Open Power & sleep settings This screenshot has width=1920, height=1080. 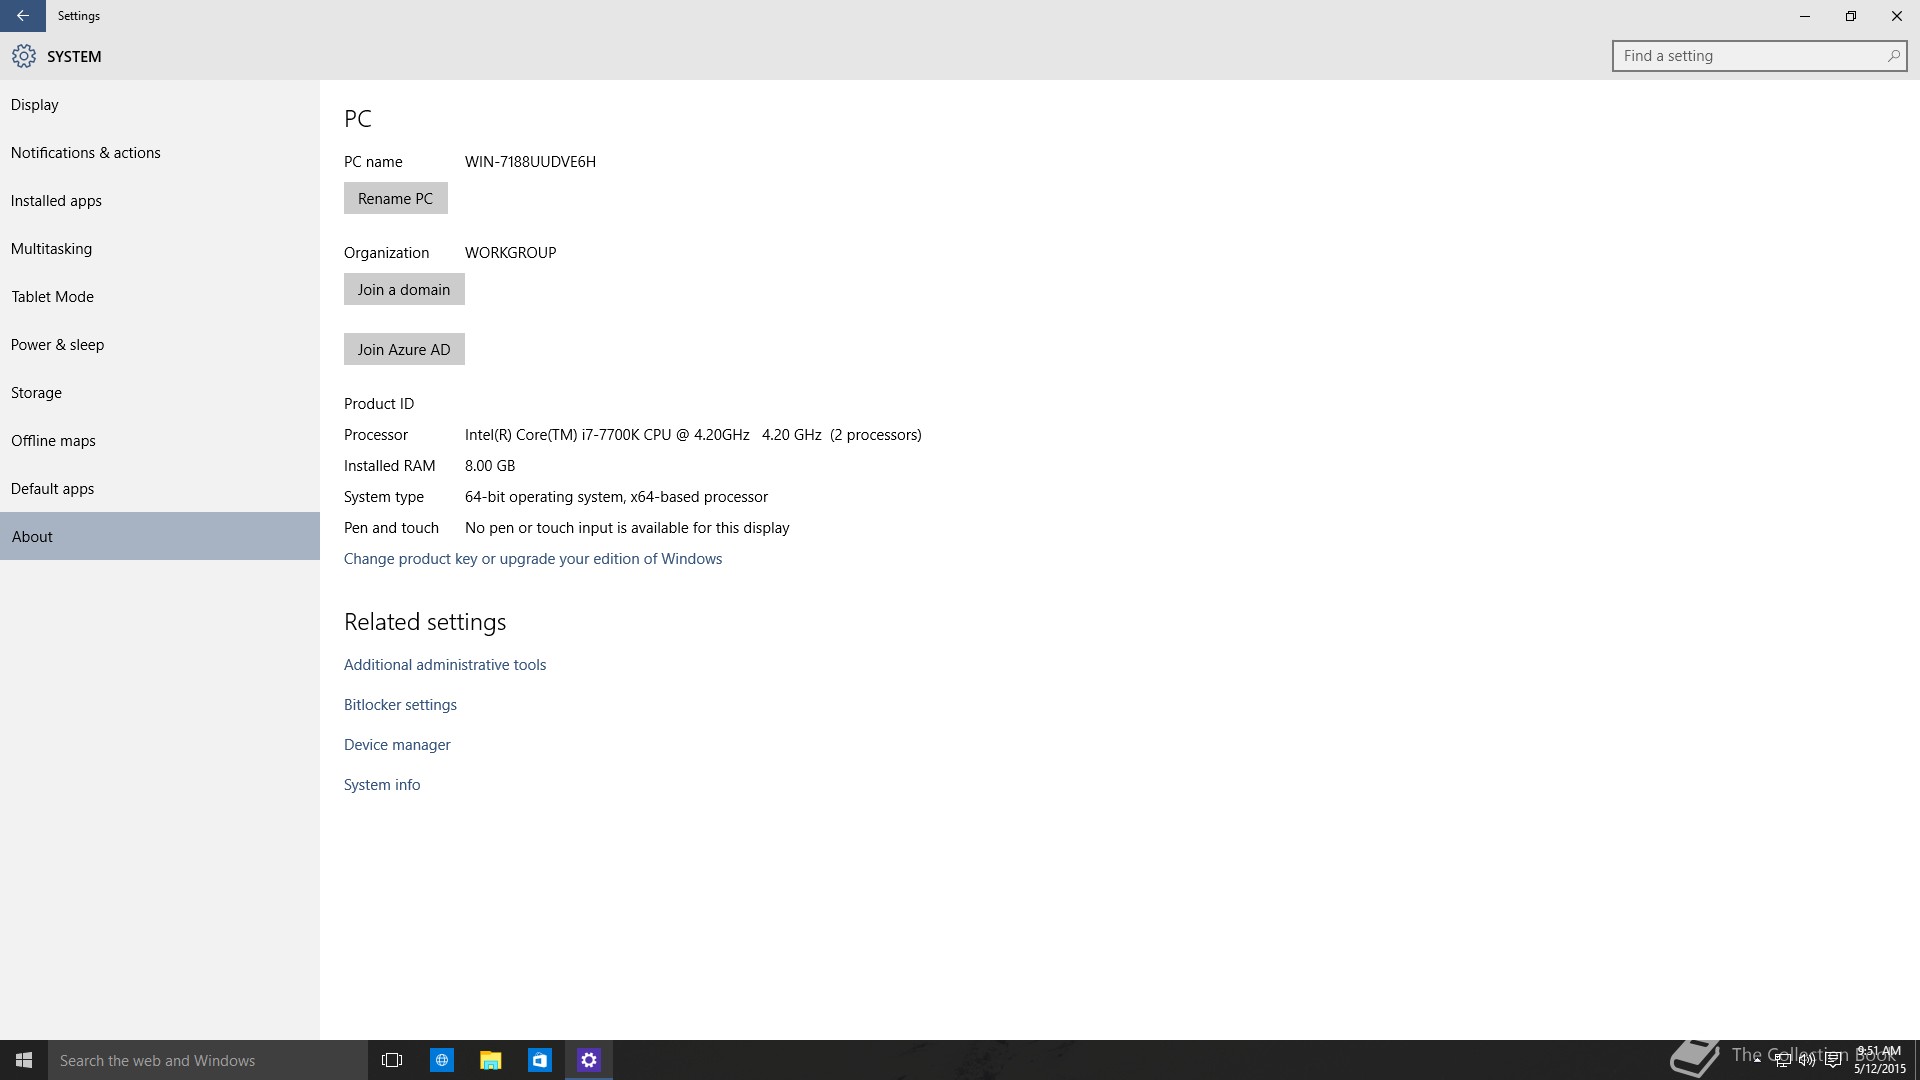[x=160, y=344]
